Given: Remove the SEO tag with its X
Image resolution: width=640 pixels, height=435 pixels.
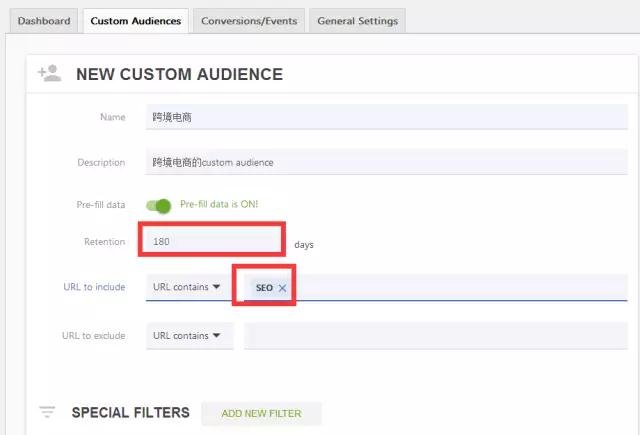Looking at the screenshot, I should click(x=282, y=288).
